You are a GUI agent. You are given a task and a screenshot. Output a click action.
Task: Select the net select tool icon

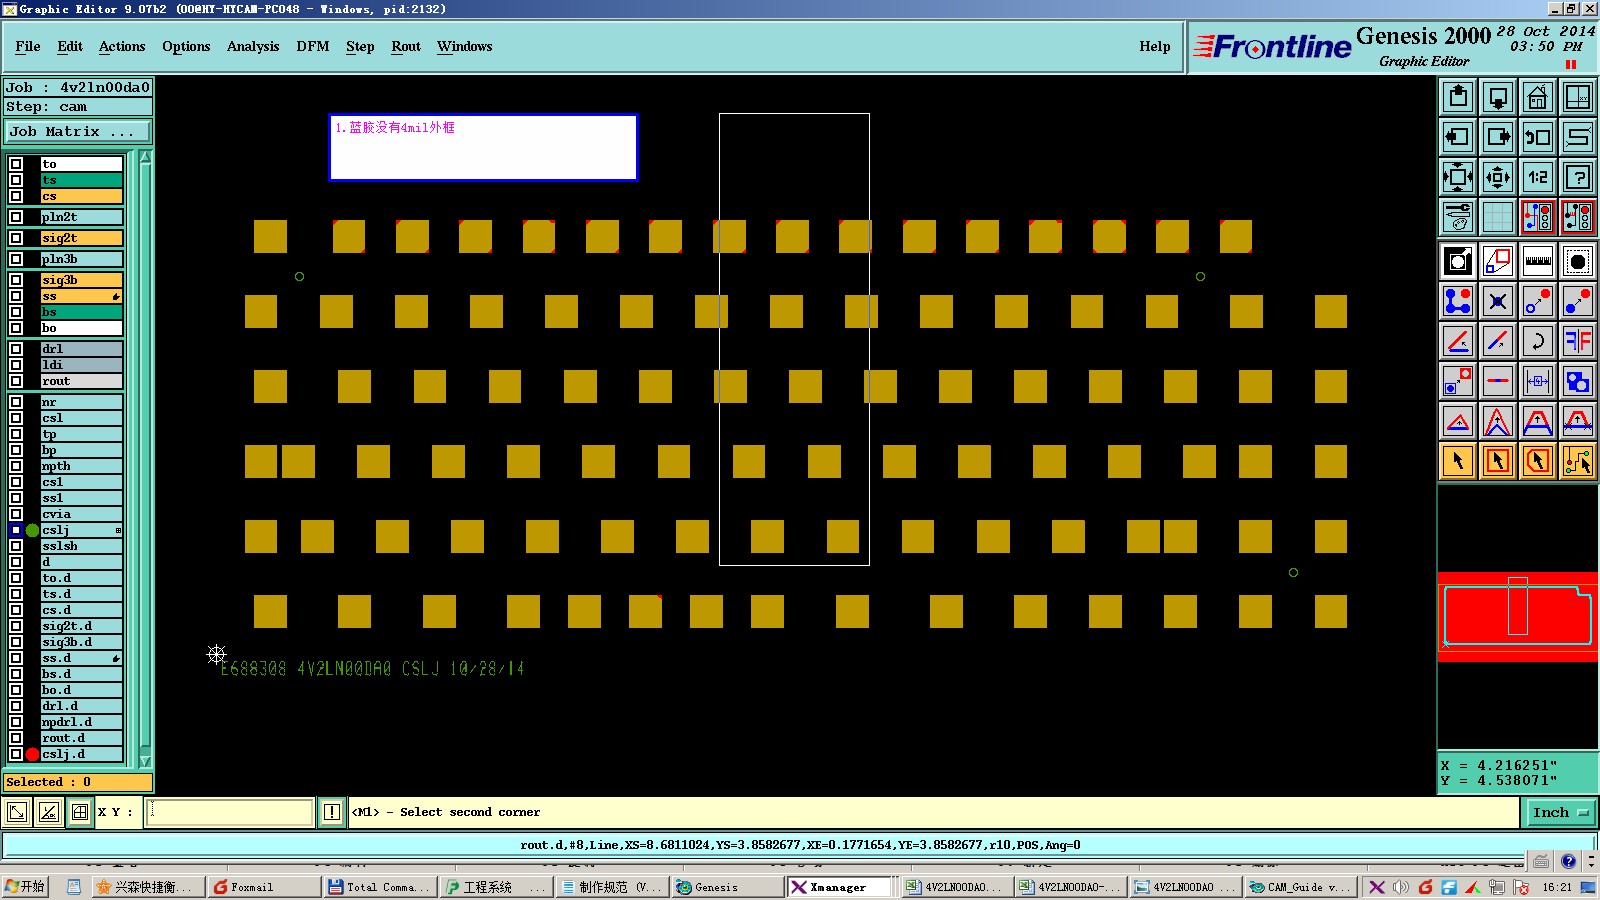[x=1578, y=461]
